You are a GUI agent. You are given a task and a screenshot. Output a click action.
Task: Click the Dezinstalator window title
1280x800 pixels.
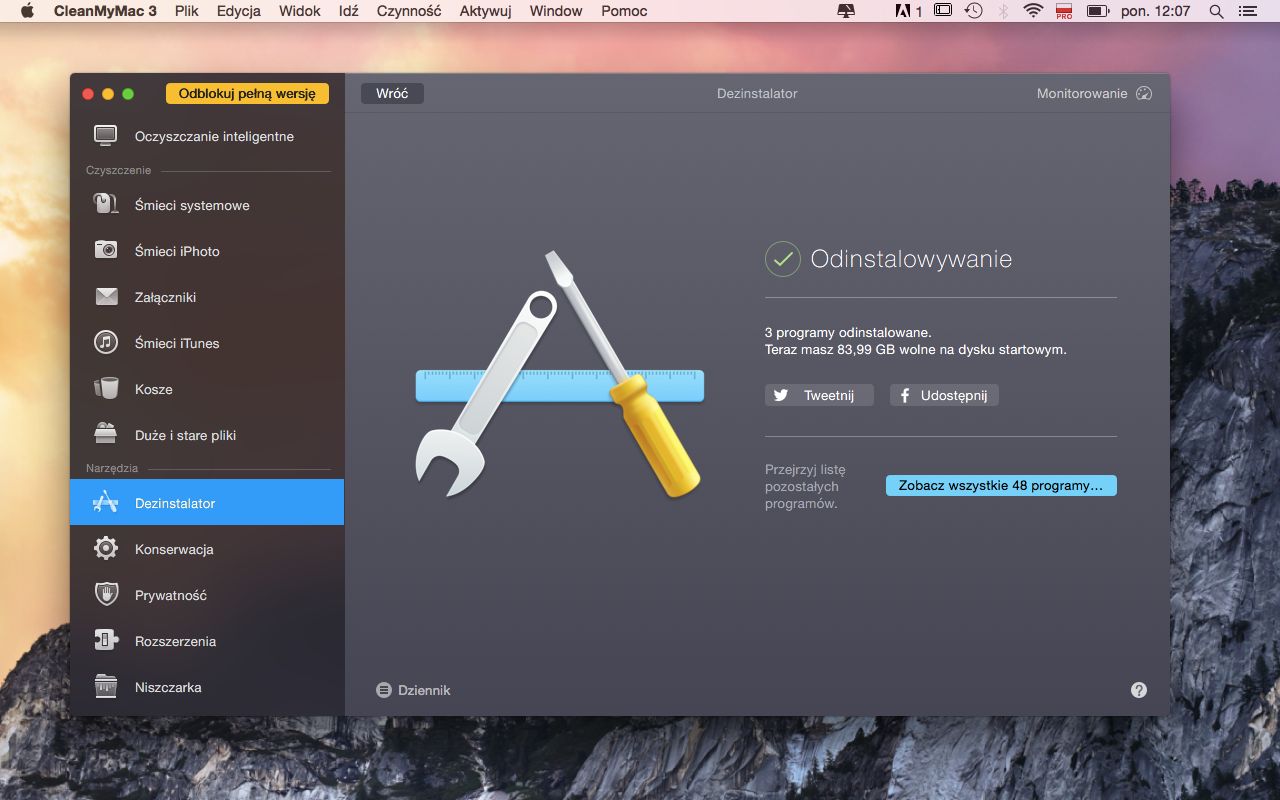click(x=757, y=93)
